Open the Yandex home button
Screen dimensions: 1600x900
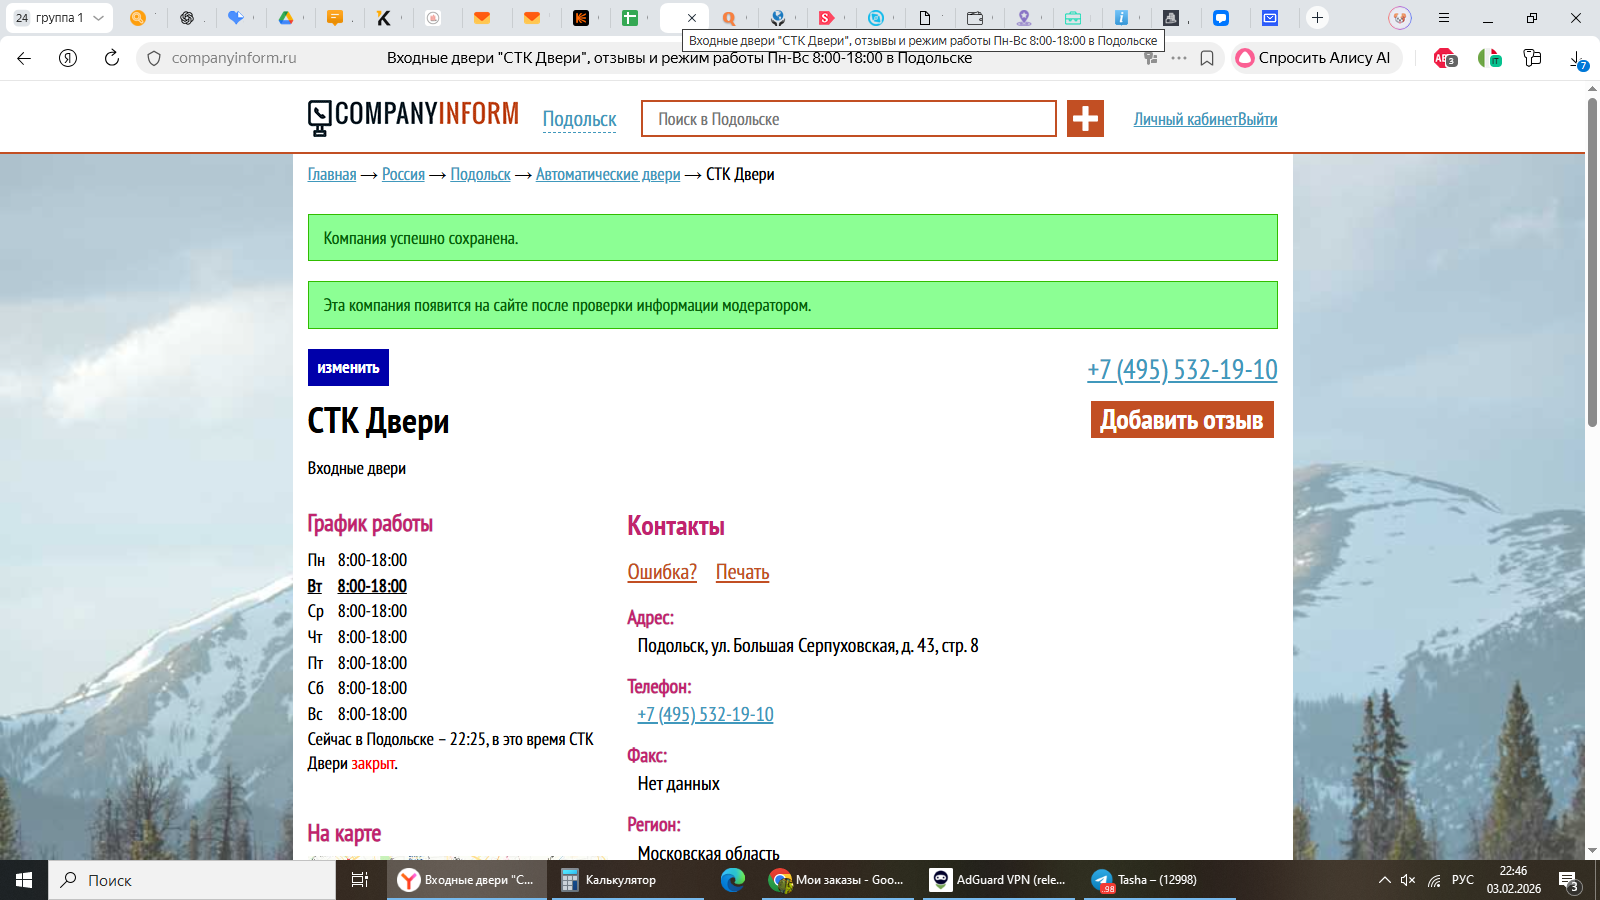(x=68, y=58)
